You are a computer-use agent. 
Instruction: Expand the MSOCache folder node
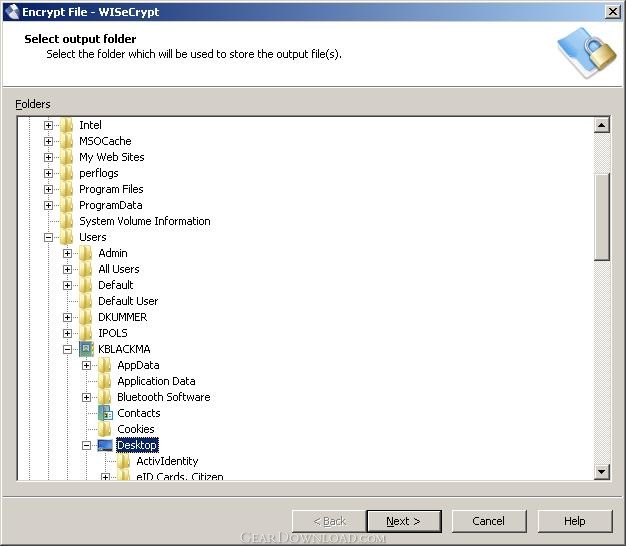48,141
